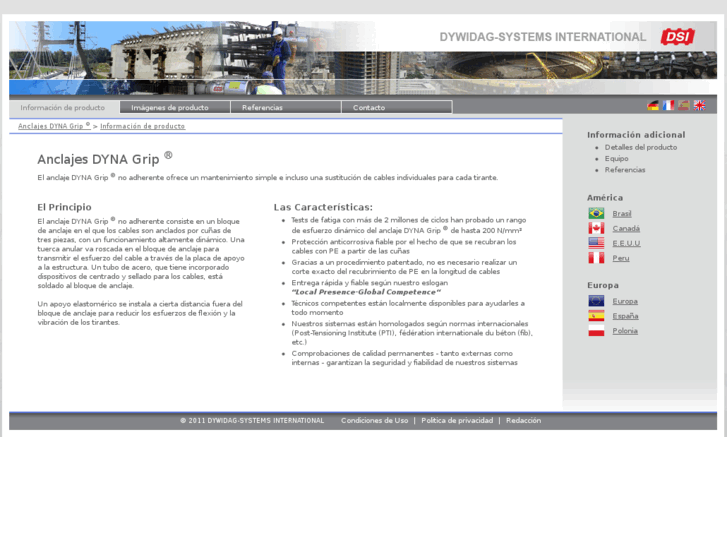
Task: Click the European Union flag icon
Action: pos(596,301)
